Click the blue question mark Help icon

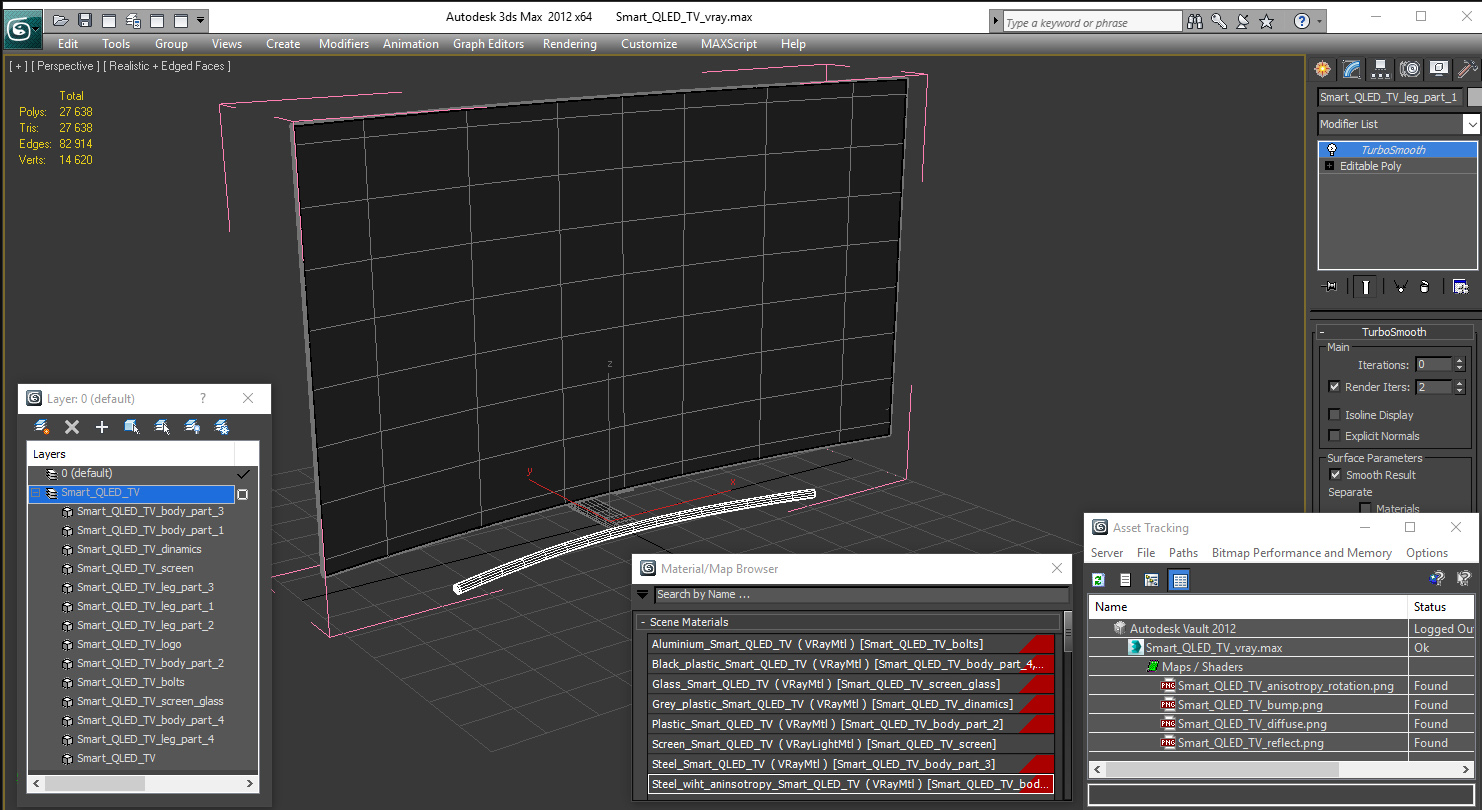(1301, 21)
